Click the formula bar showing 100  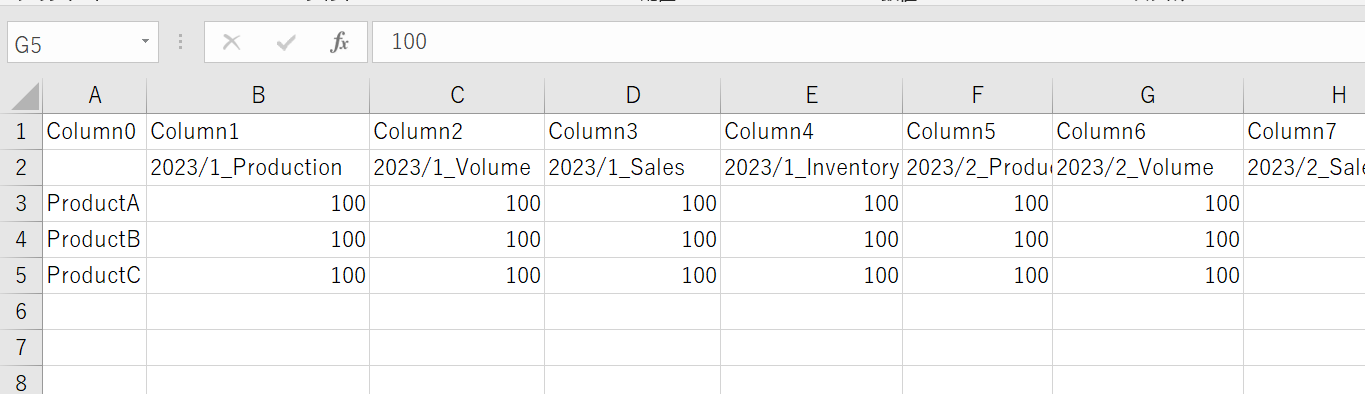click(868, 42)
